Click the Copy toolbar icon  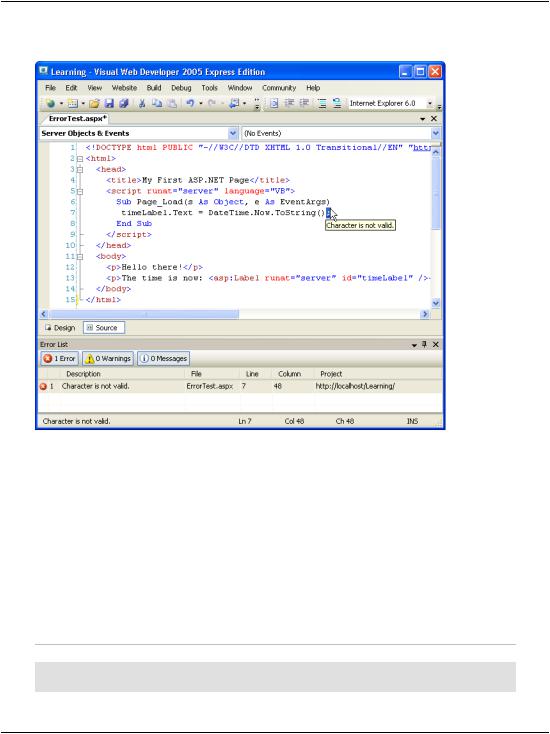[x=157, y=103]
